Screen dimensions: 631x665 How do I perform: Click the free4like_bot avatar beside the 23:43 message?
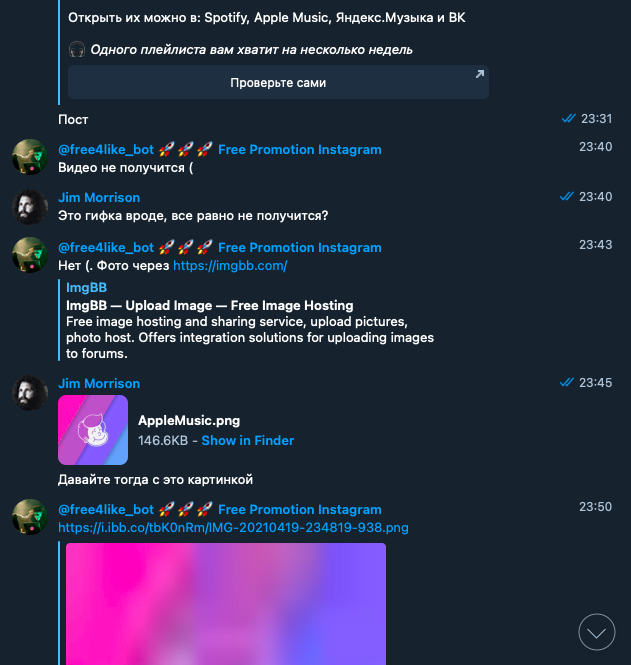coord(30,255)
